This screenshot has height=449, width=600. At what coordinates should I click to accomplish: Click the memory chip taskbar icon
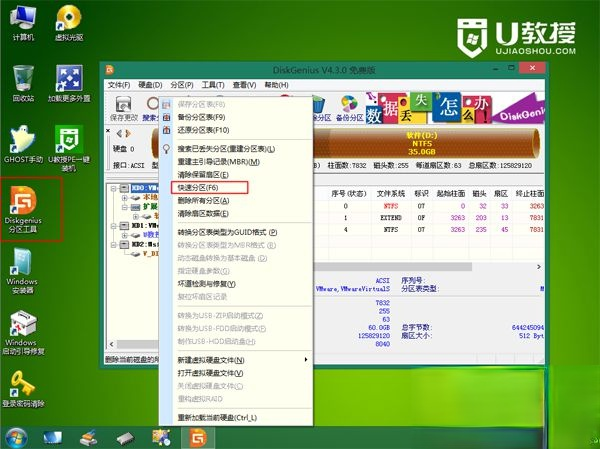[125, 438]
